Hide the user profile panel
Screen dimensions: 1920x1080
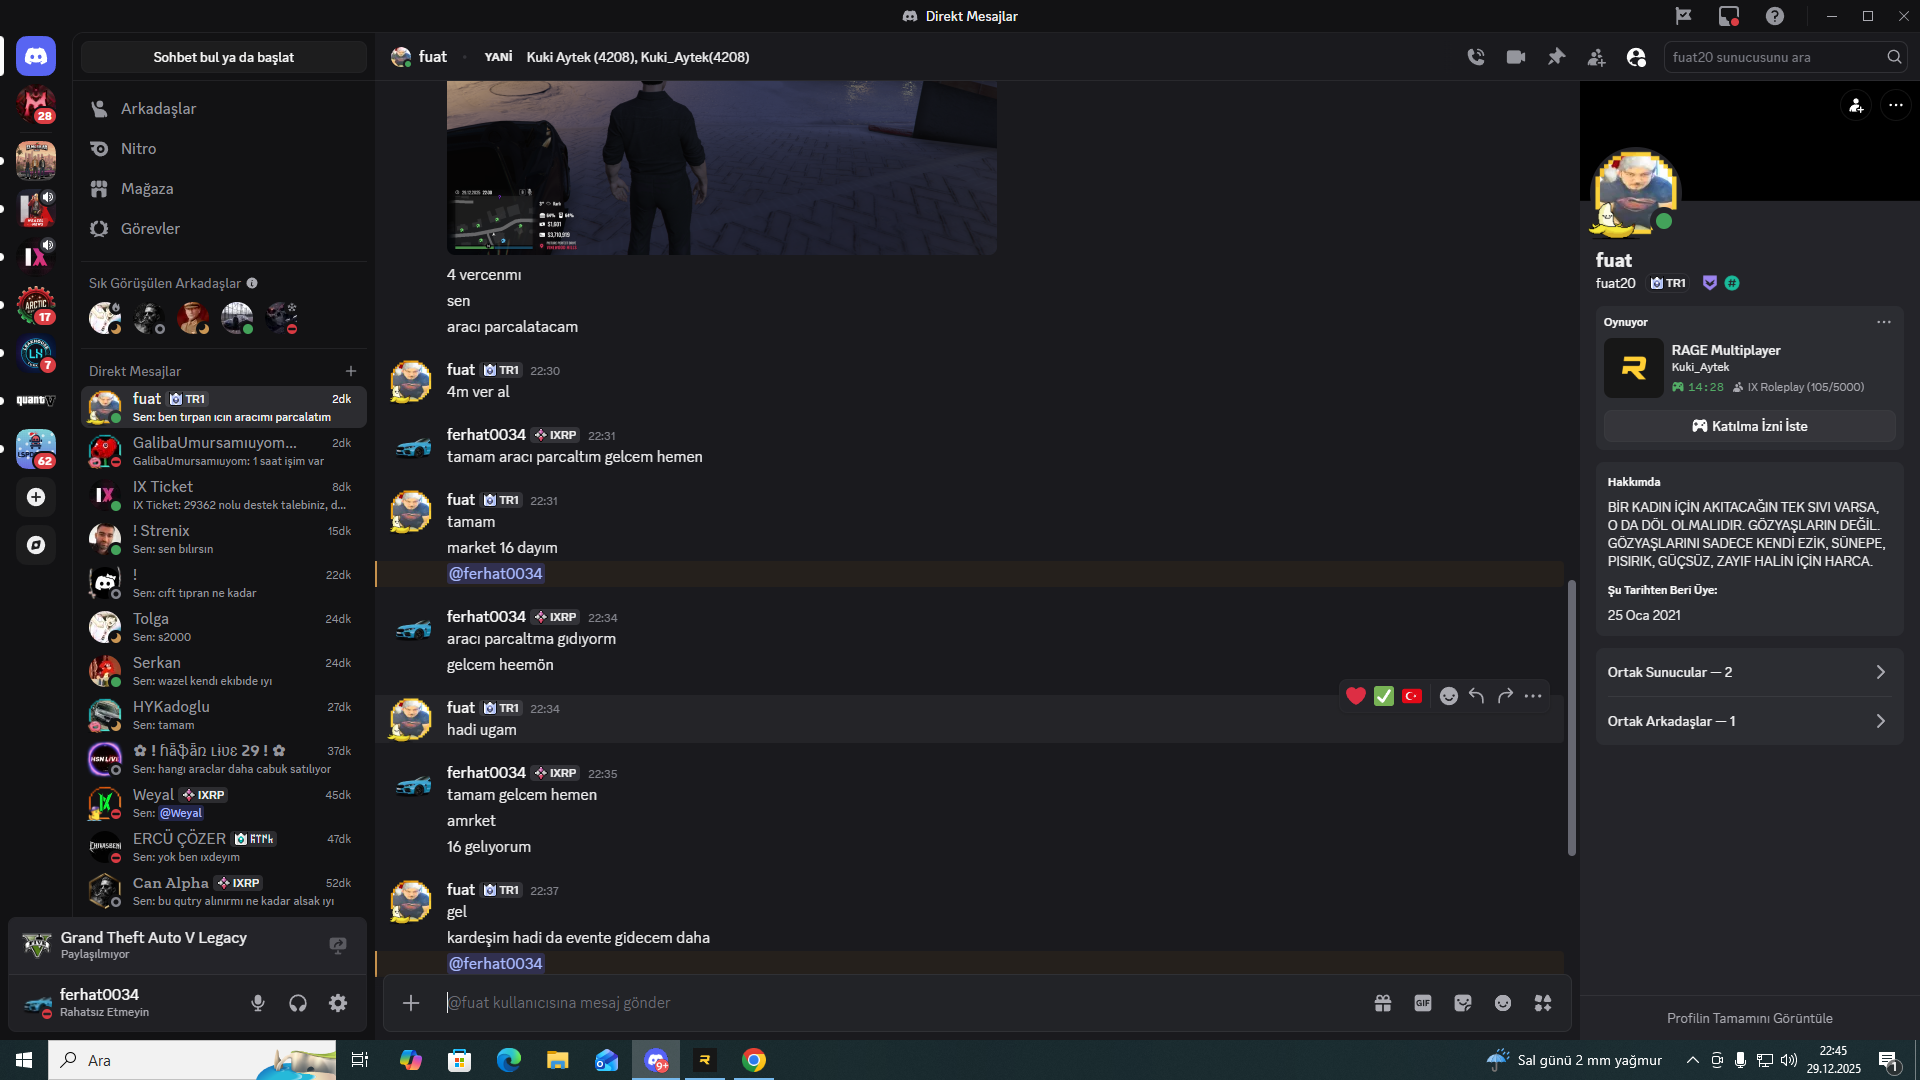point(1636,57)
